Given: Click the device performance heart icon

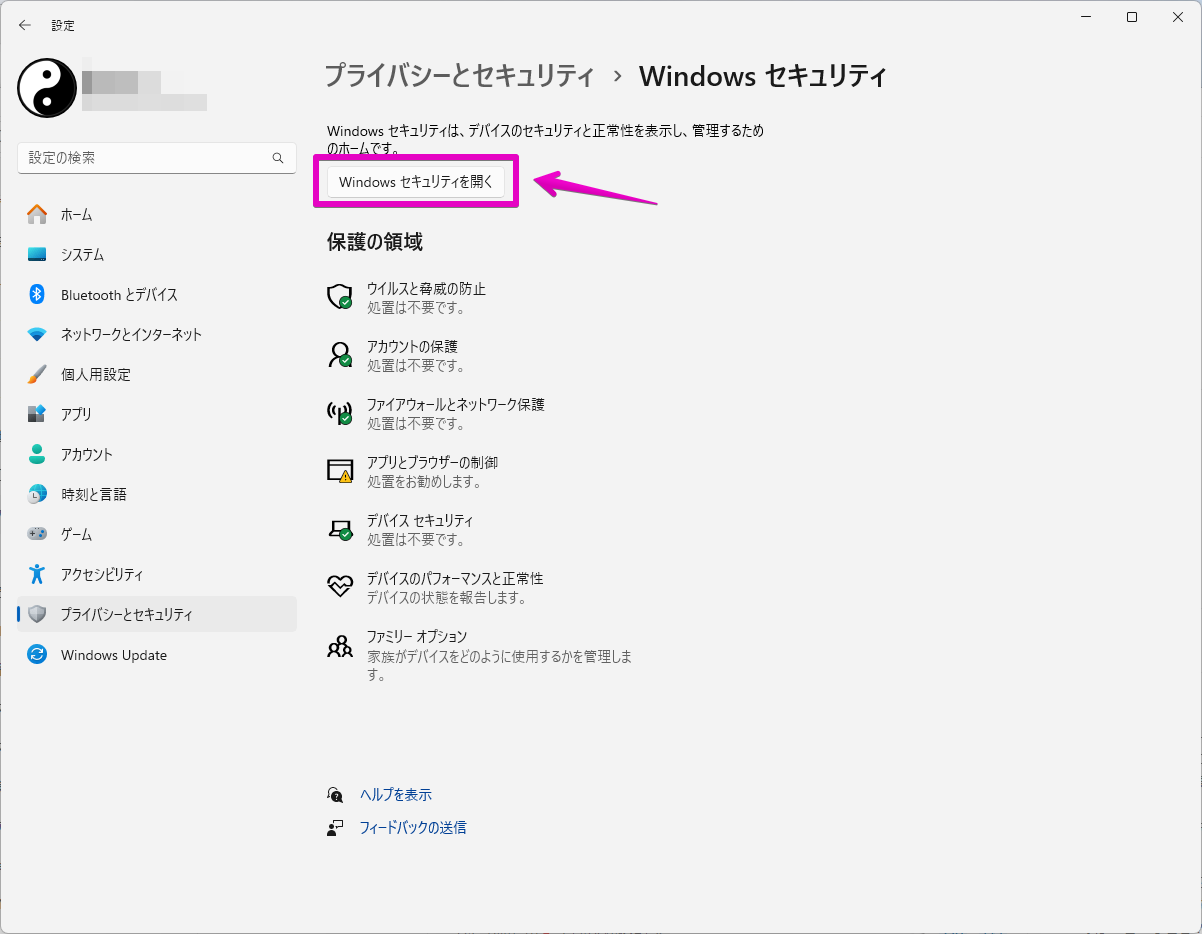Looking at the screenshot, I should point(340,587).
